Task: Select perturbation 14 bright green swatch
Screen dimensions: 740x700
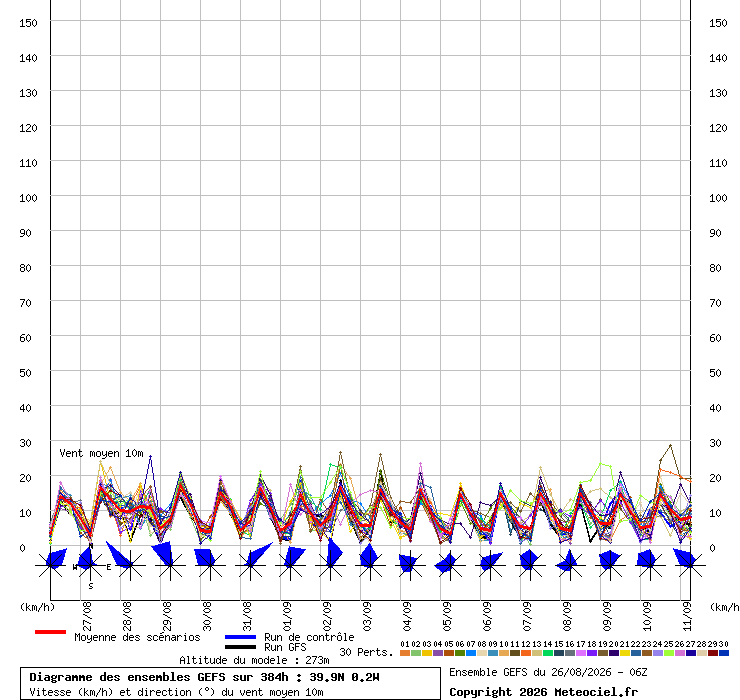Action: pos(547,653)
